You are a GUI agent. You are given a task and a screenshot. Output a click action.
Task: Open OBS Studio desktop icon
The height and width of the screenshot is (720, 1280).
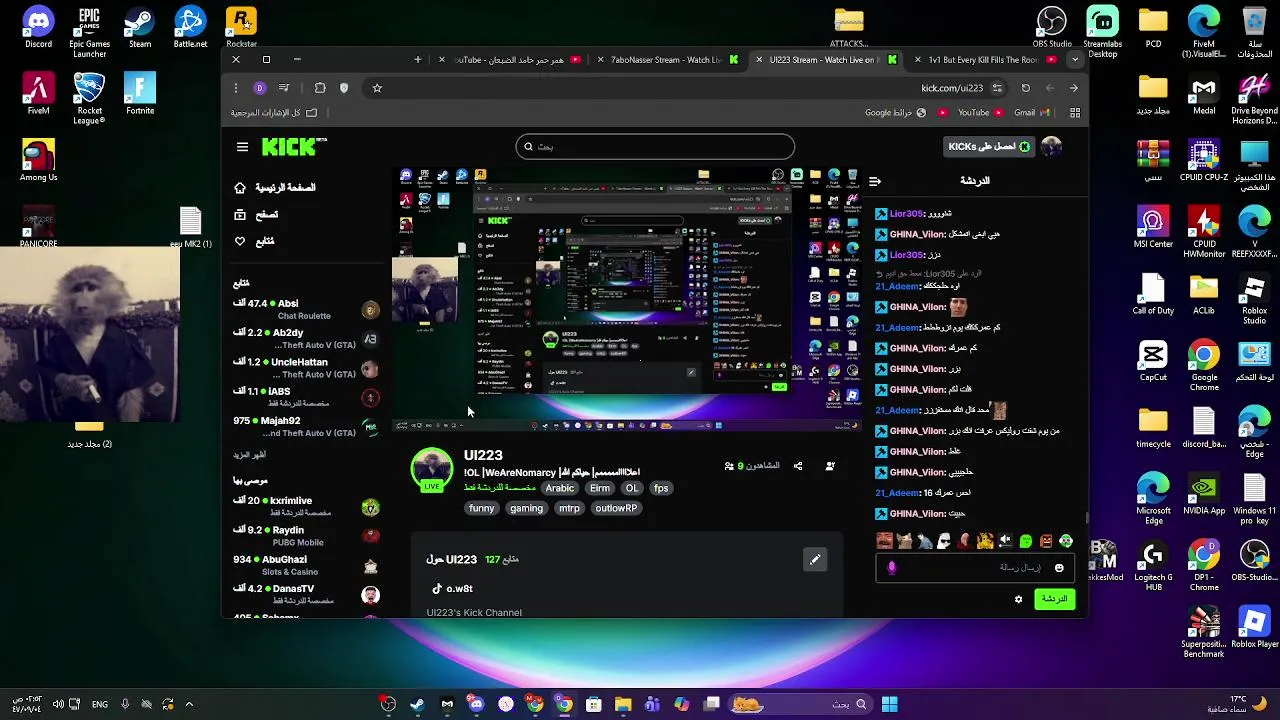(x=1051, y=28)
